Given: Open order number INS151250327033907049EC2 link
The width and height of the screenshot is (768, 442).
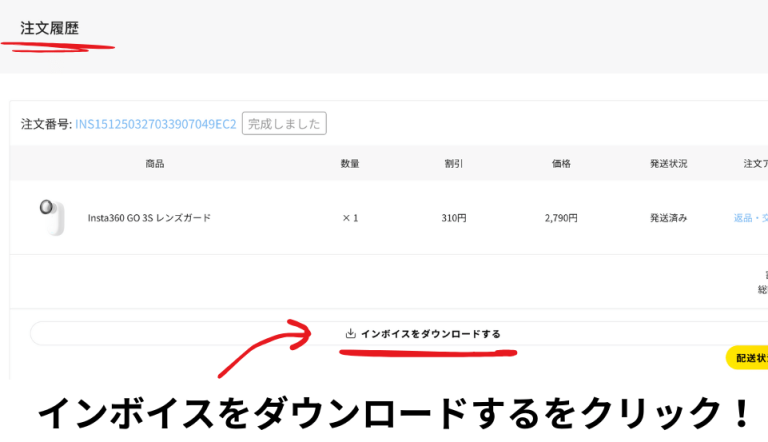Looking at the screenshot, I should 156,124.
